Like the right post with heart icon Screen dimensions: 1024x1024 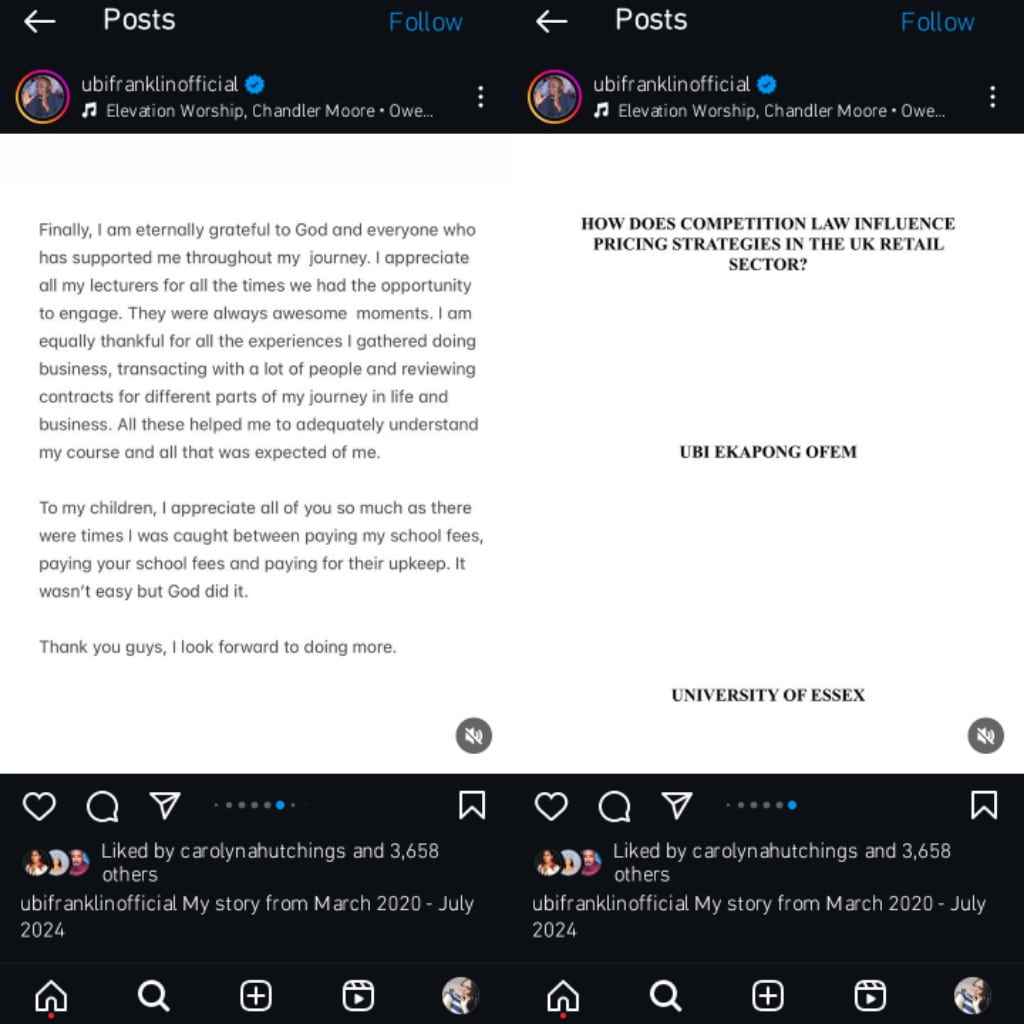551,805
